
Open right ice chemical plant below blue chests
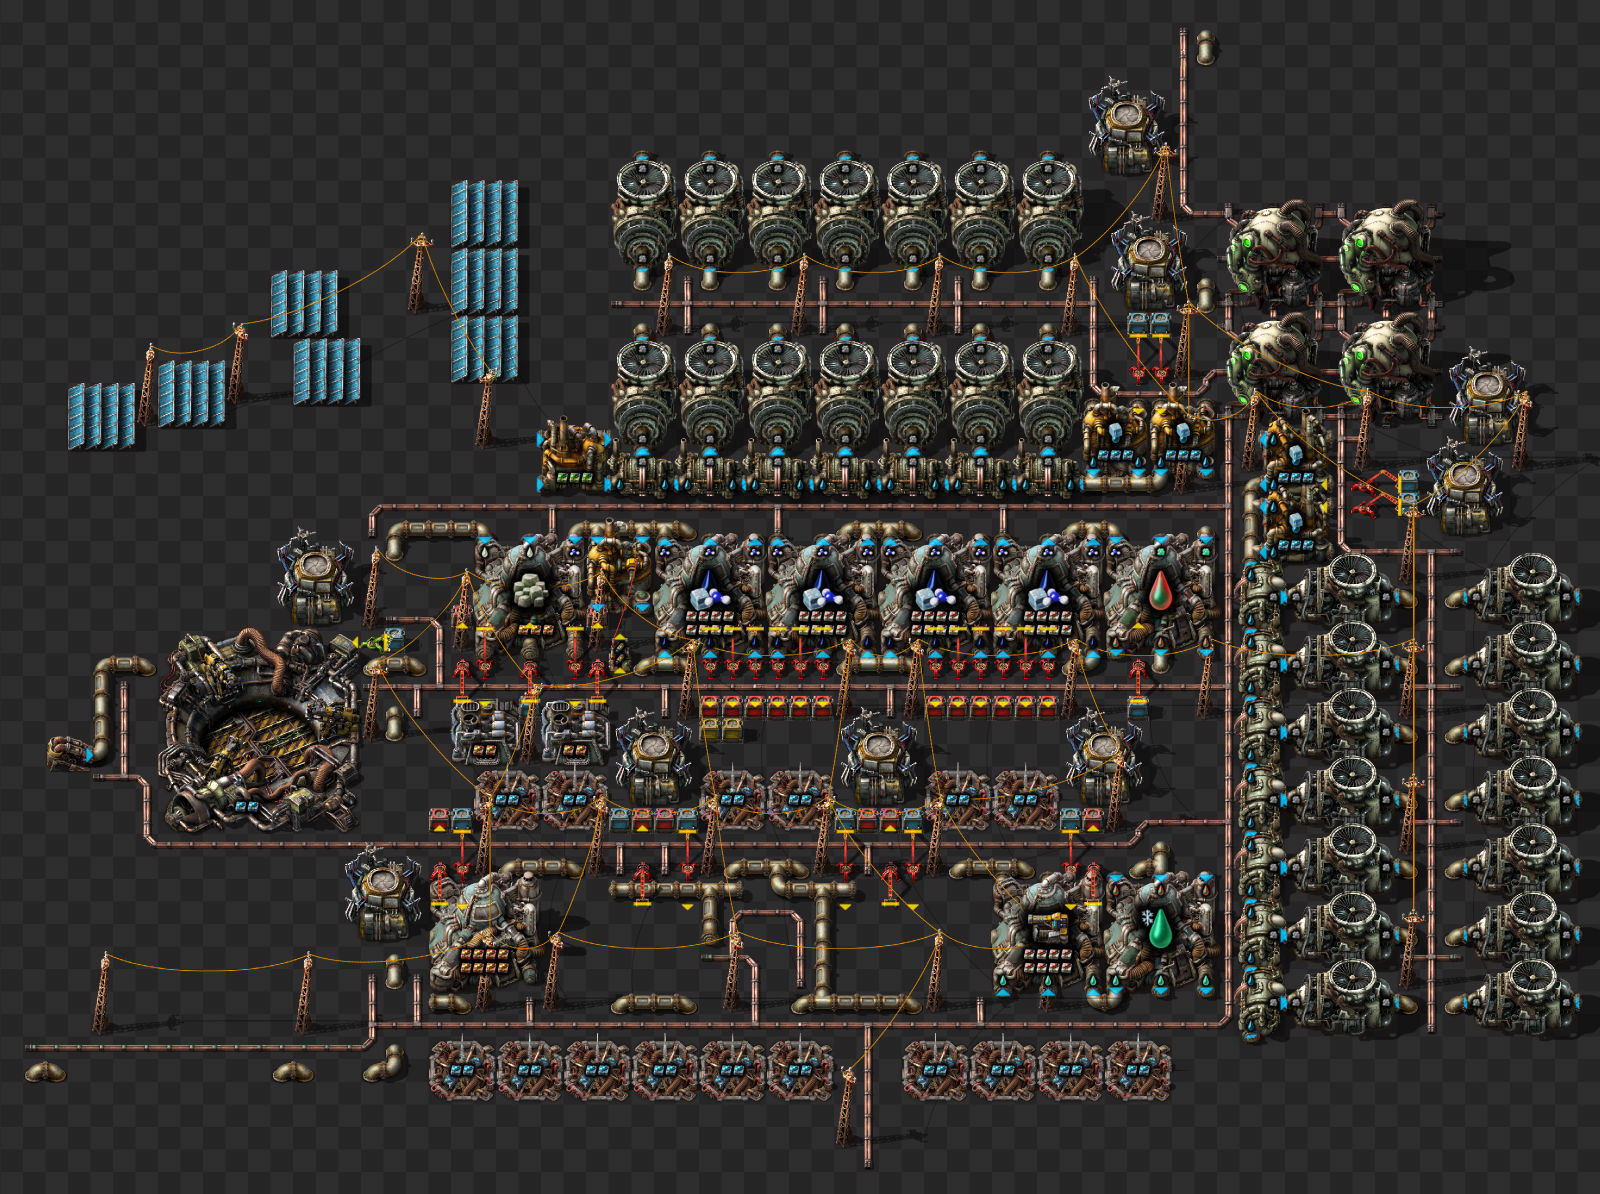tap(1182, 432)
